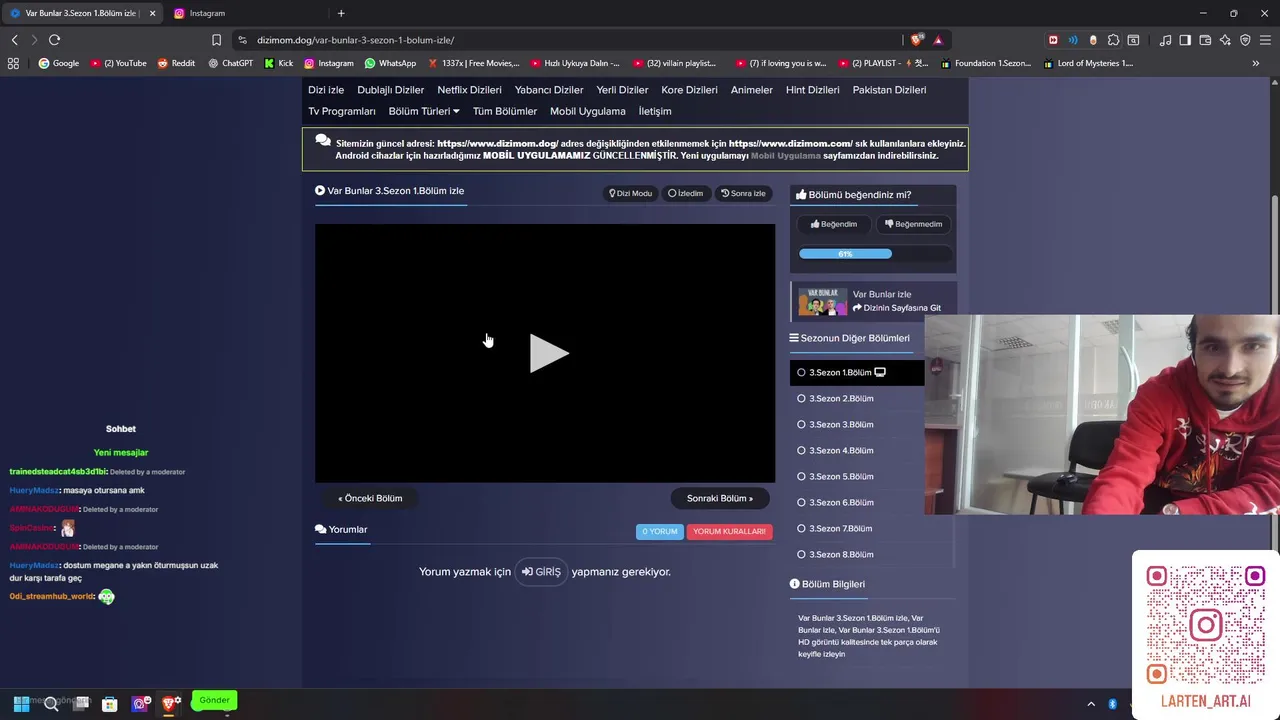Open Microsoft Store from taskbar
Viewport: 1280px width, 720px height.
click(110, 704)
